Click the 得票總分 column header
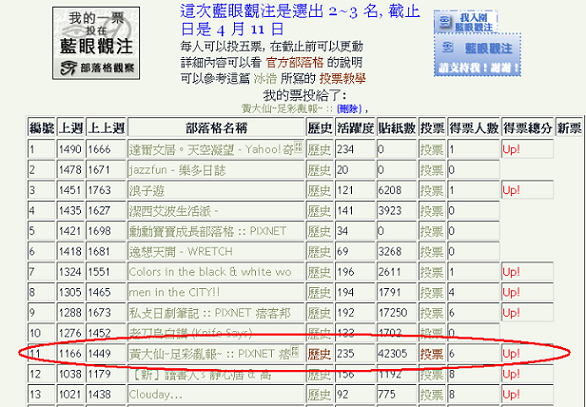Image resolution: width=586 pixels, height=407 pixels. pyautogui.click(x=527, y=128)
